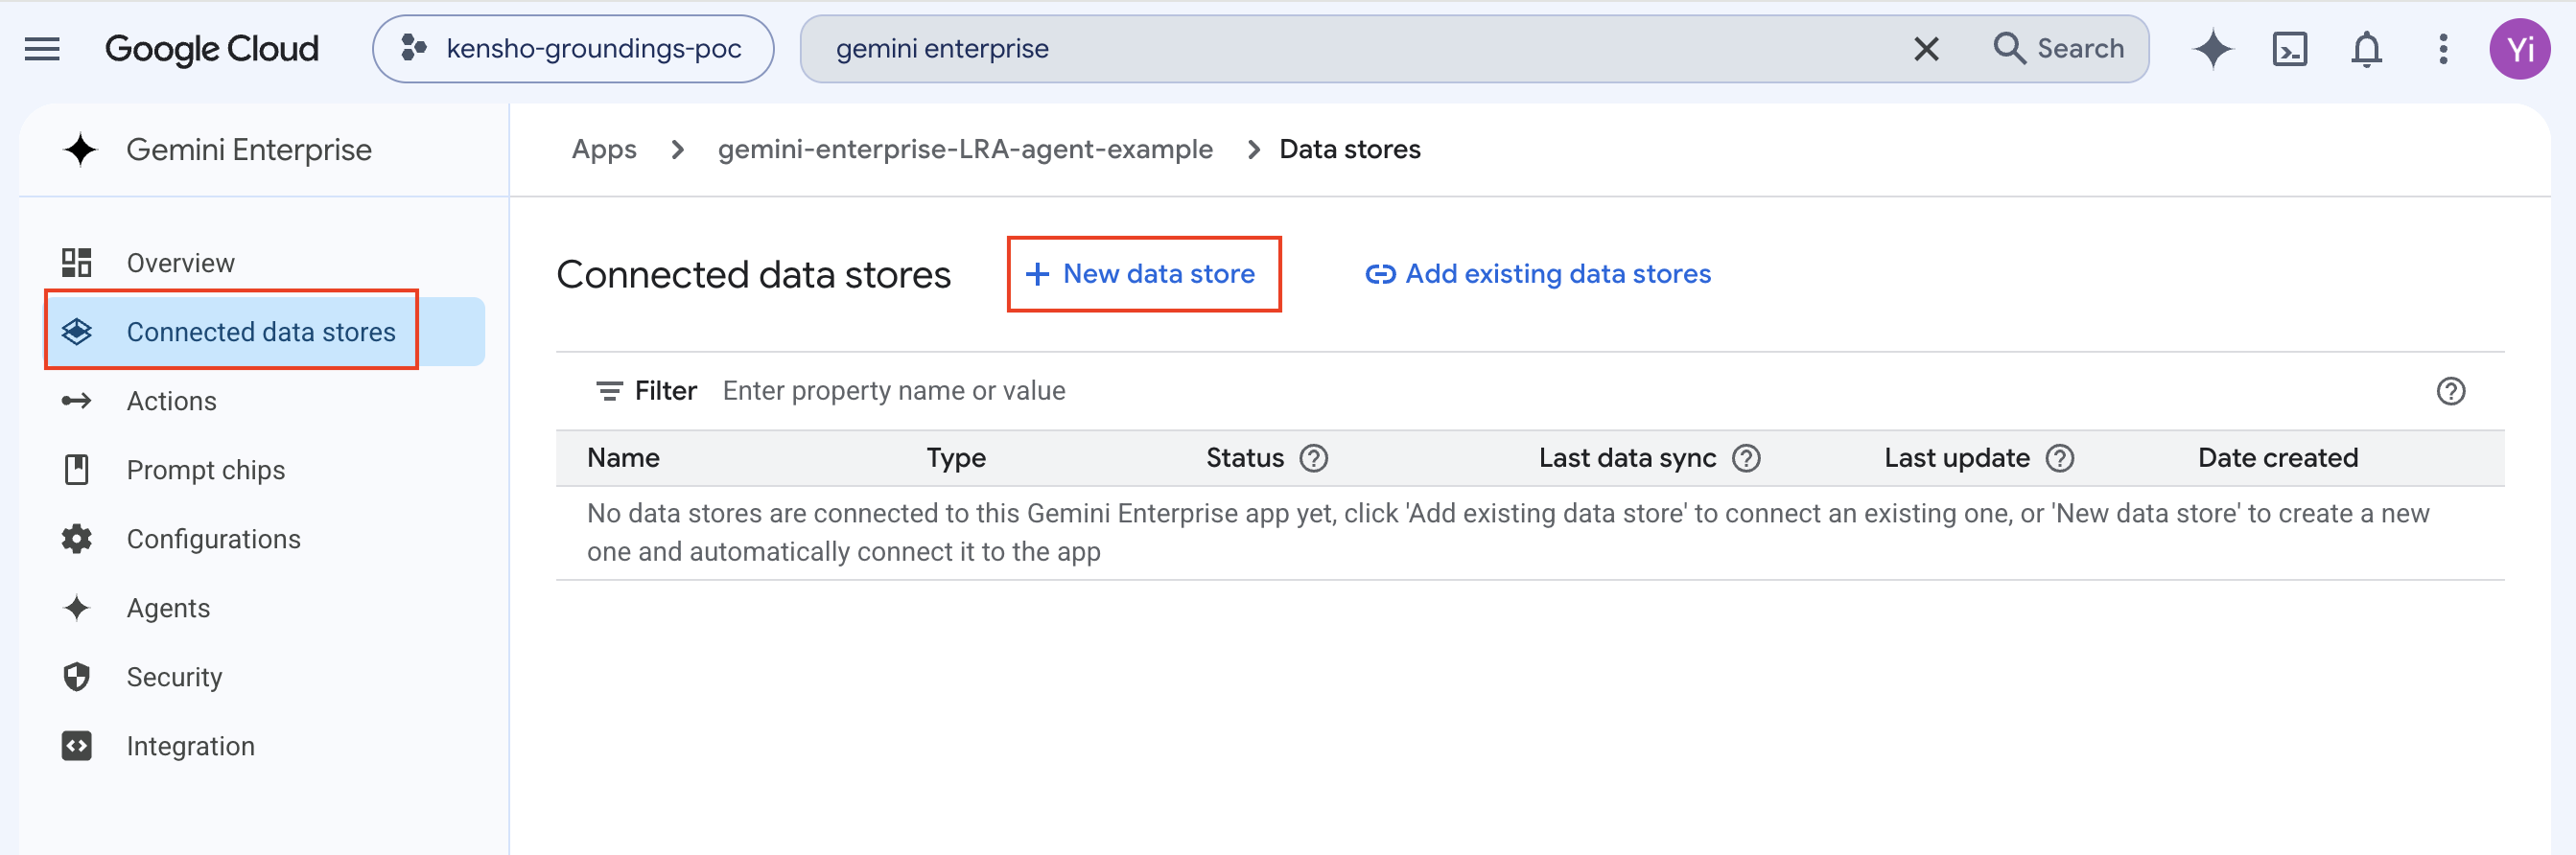Create a New data store

point(1143,274)
